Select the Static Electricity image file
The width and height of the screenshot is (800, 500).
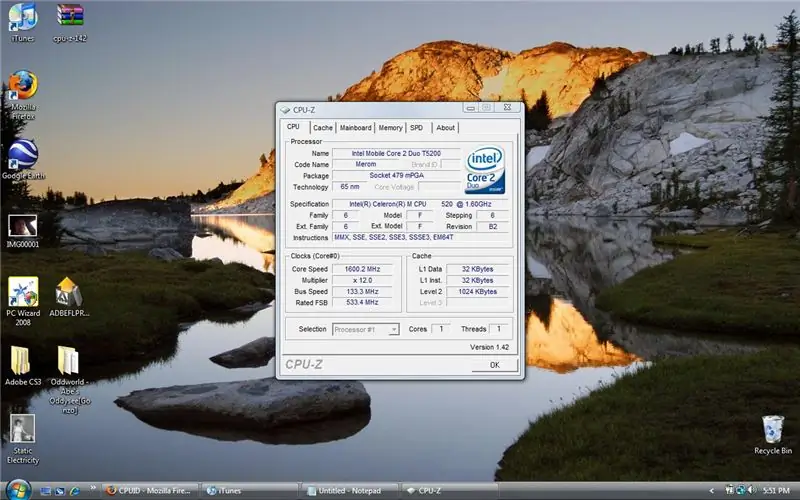pos(22,439)
